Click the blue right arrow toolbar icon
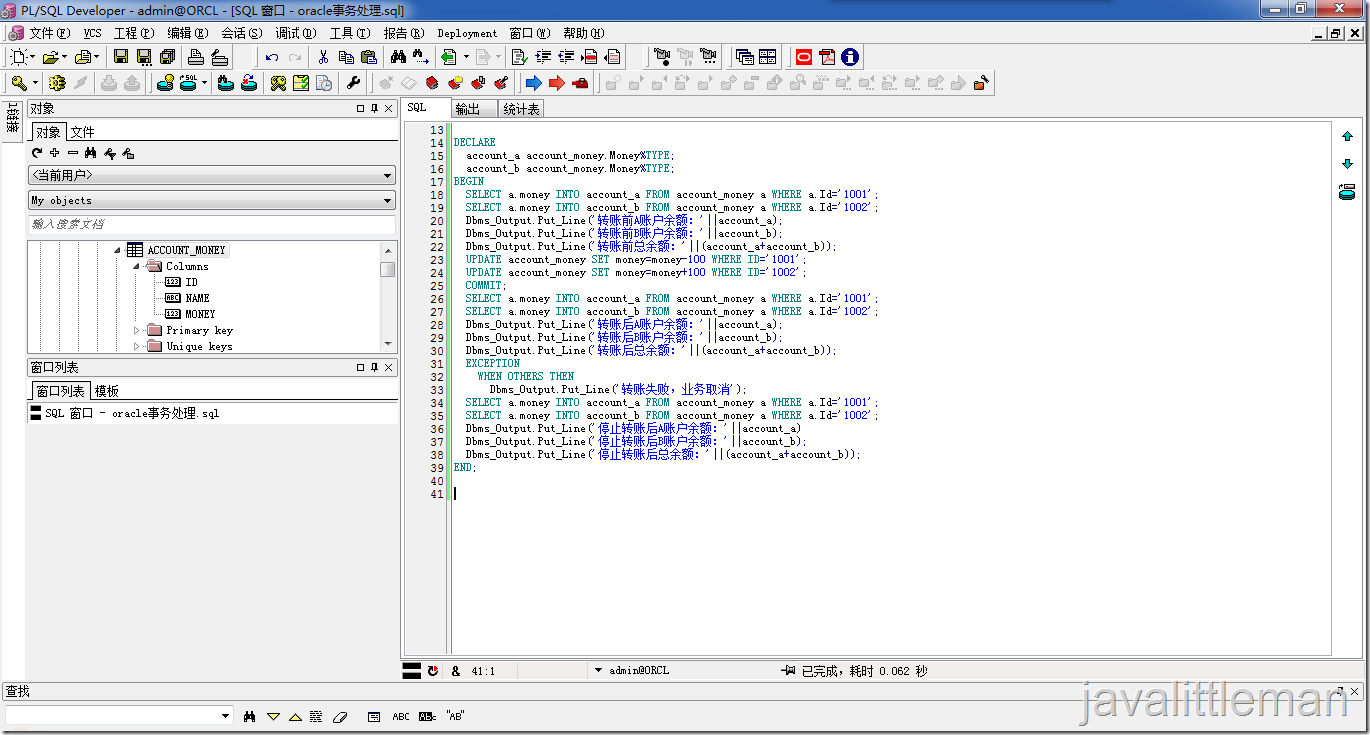This screenshot has width=1370, height=735. click(534, 83)
